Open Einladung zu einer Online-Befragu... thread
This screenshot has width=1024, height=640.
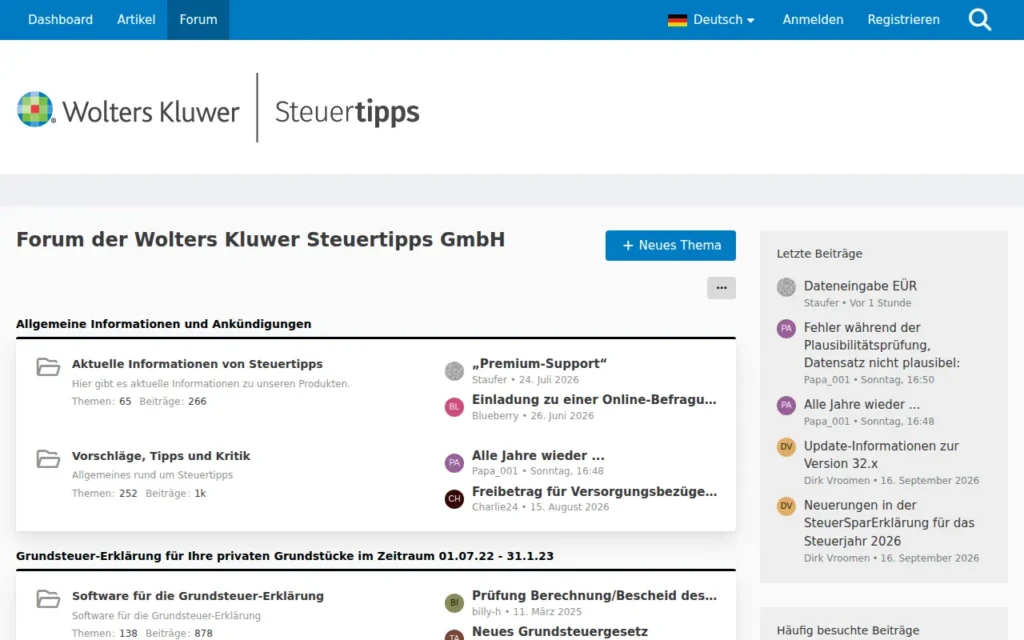[x=594, y=399]
